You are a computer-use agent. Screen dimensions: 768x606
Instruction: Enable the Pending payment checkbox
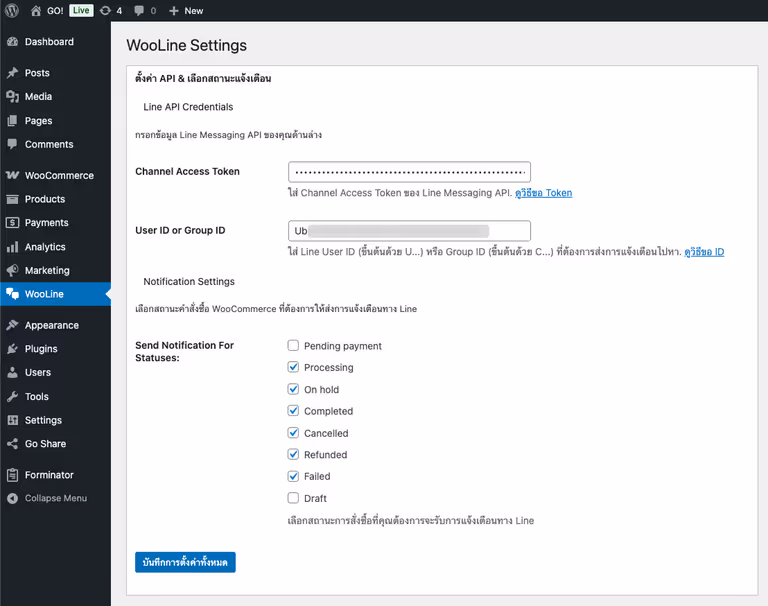[x=293, y=346]
